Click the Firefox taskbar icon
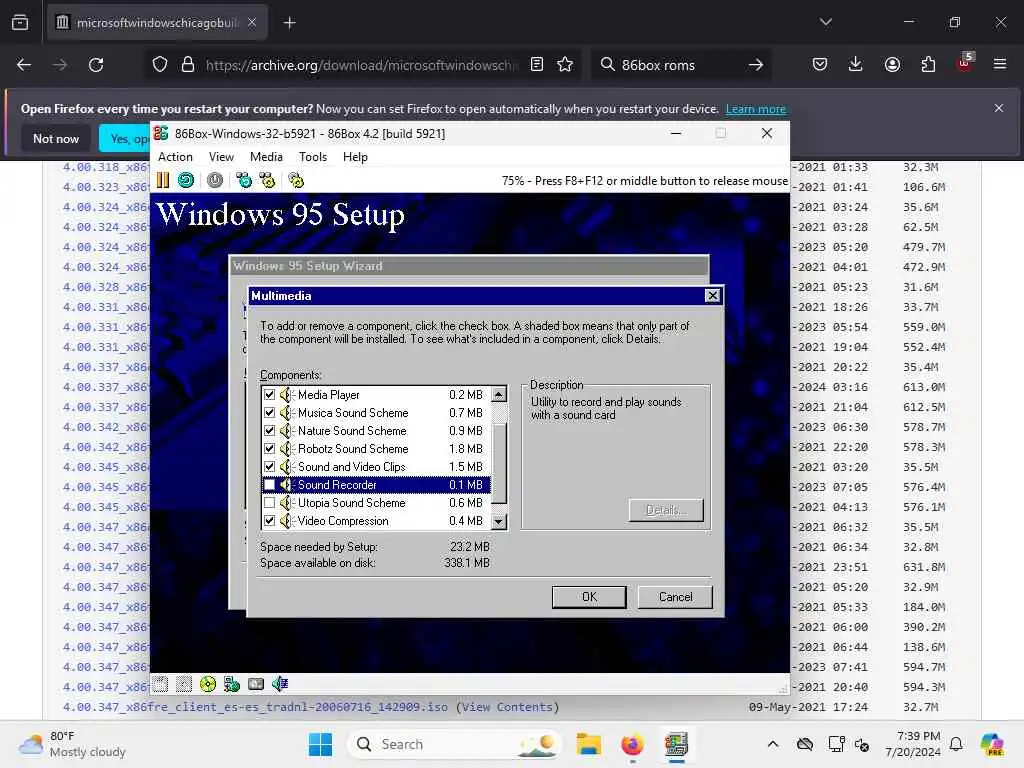Screen dimensions: 1024x768 pos(632,744)
